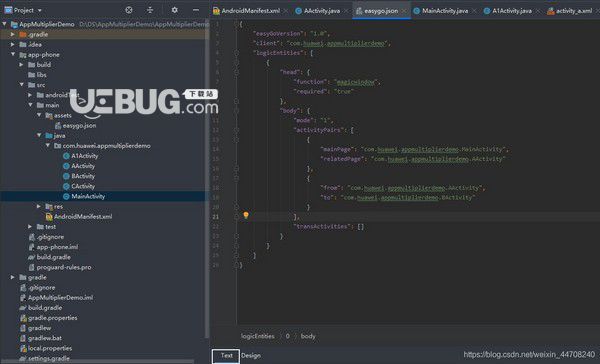
Task: Expand the test folder
Action: point(30,227)
